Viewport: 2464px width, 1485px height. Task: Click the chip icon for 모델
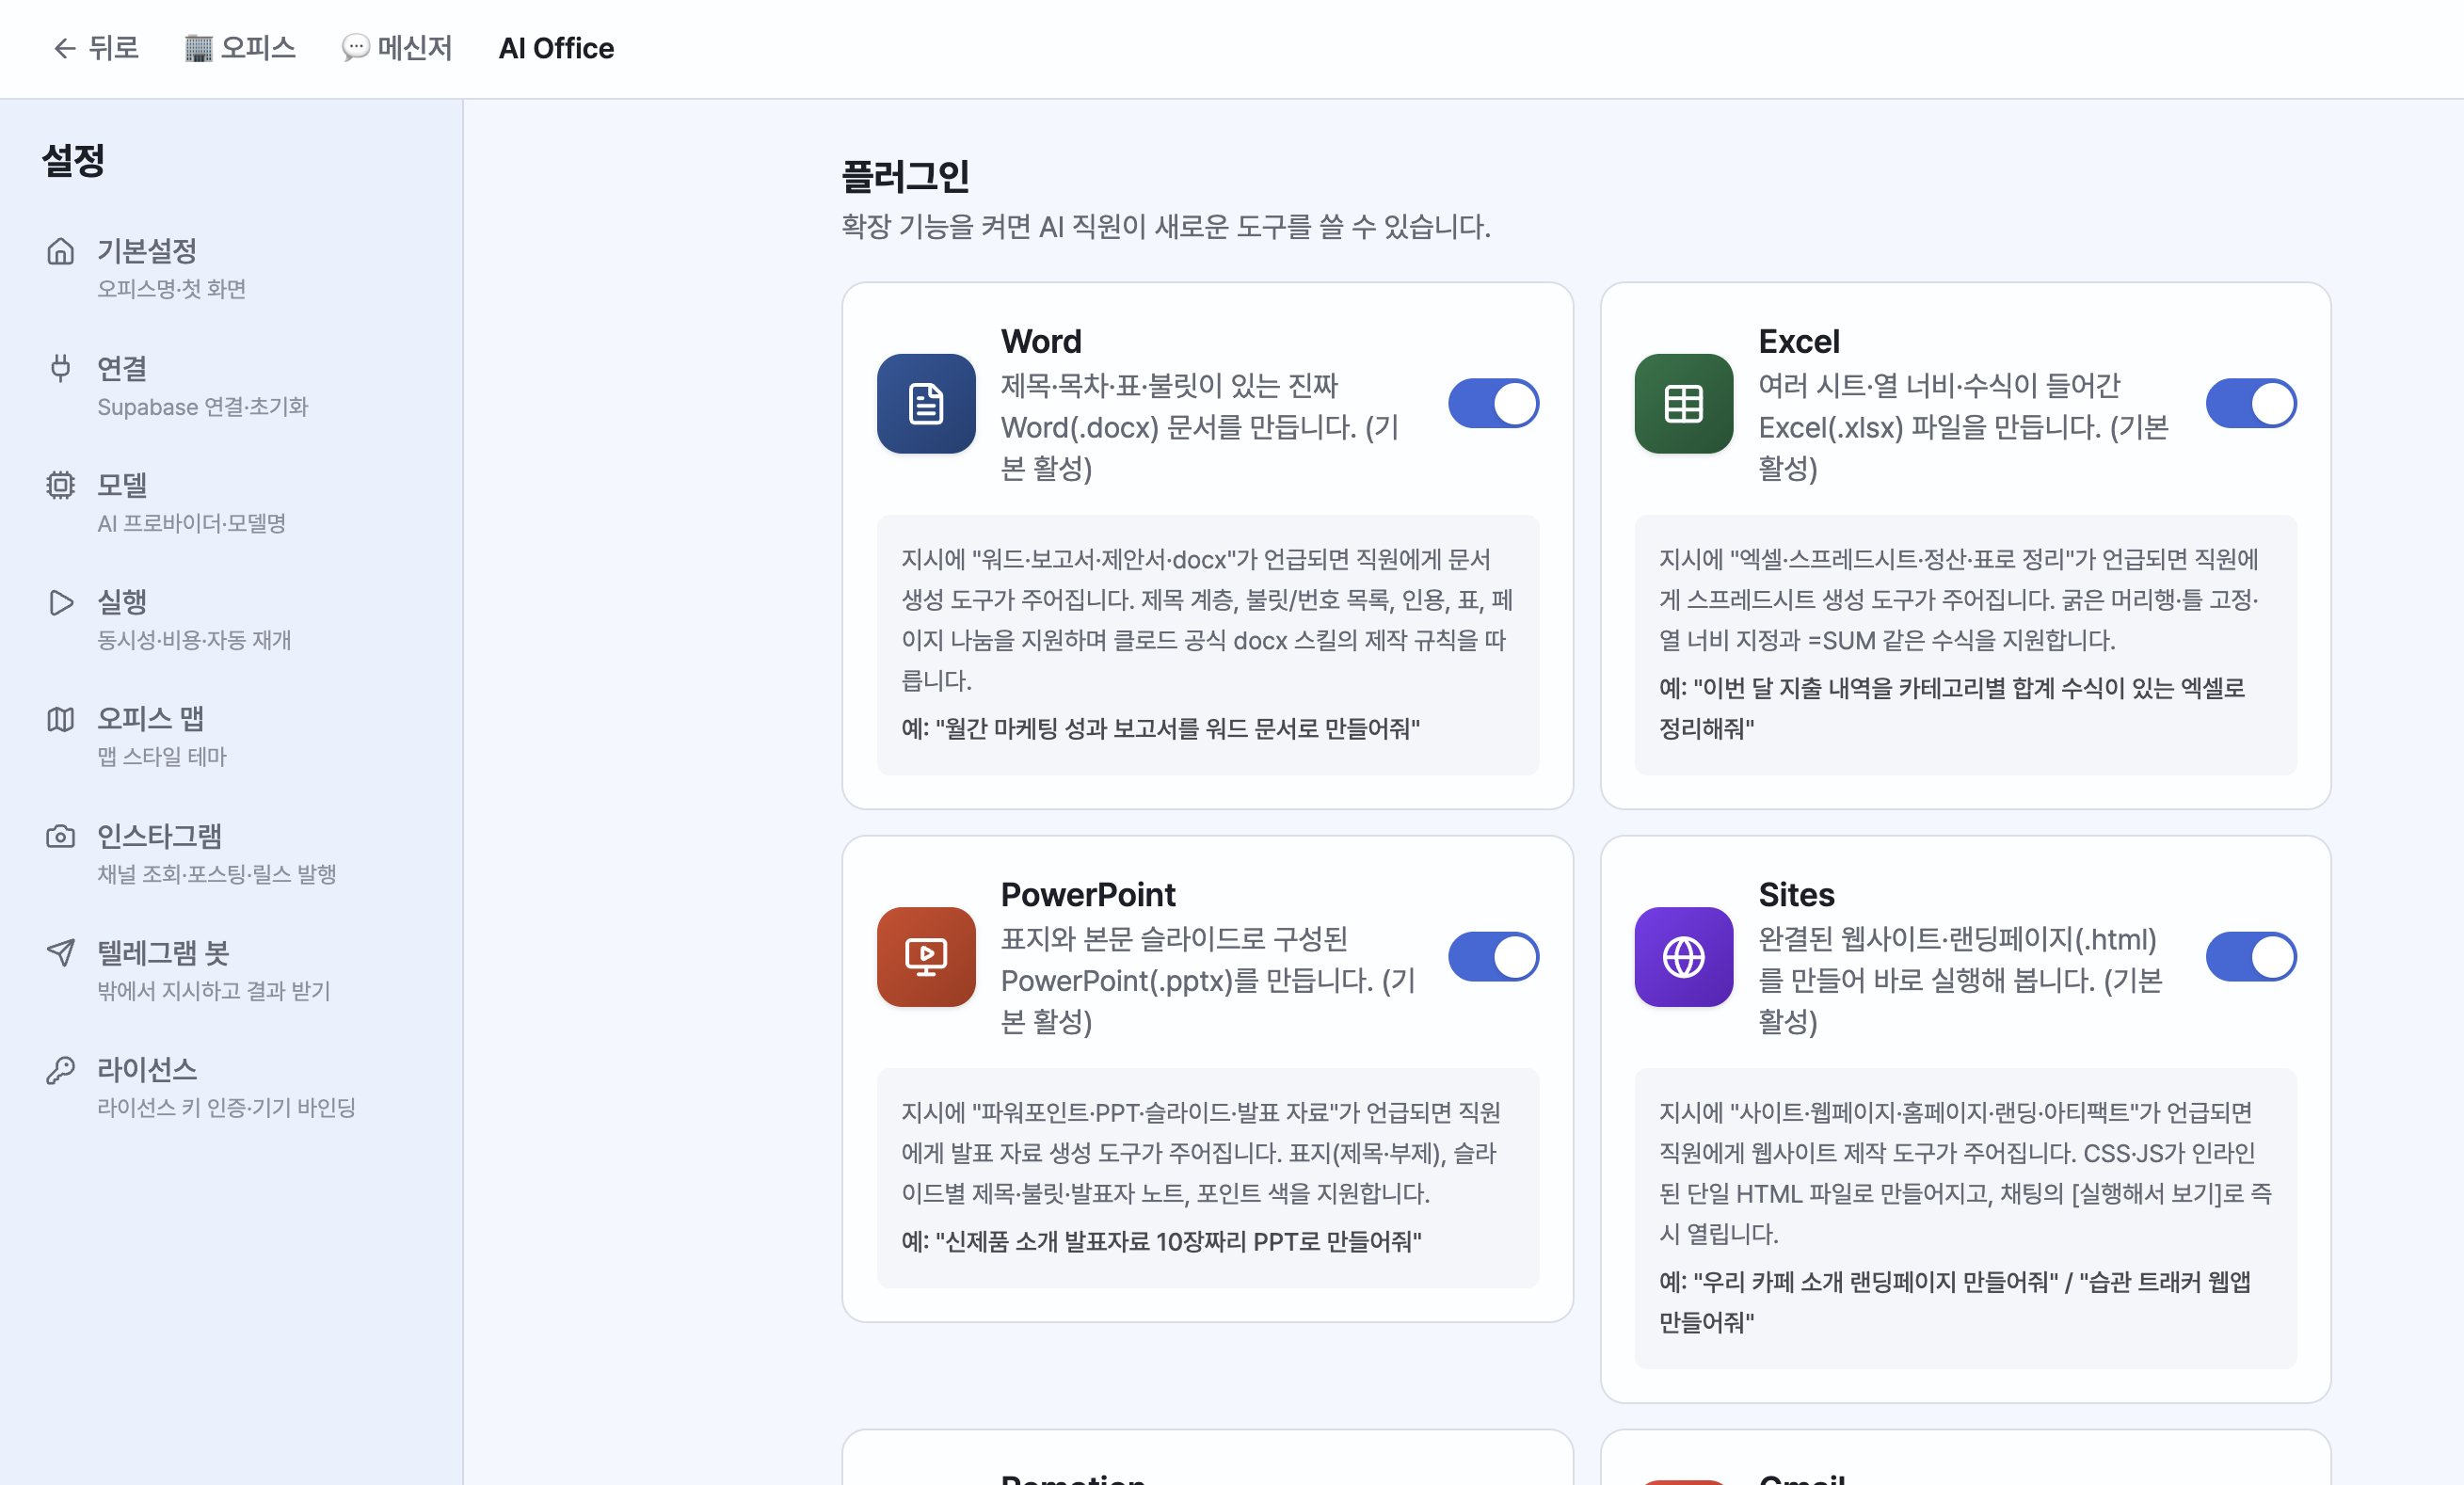click(61, 485)
